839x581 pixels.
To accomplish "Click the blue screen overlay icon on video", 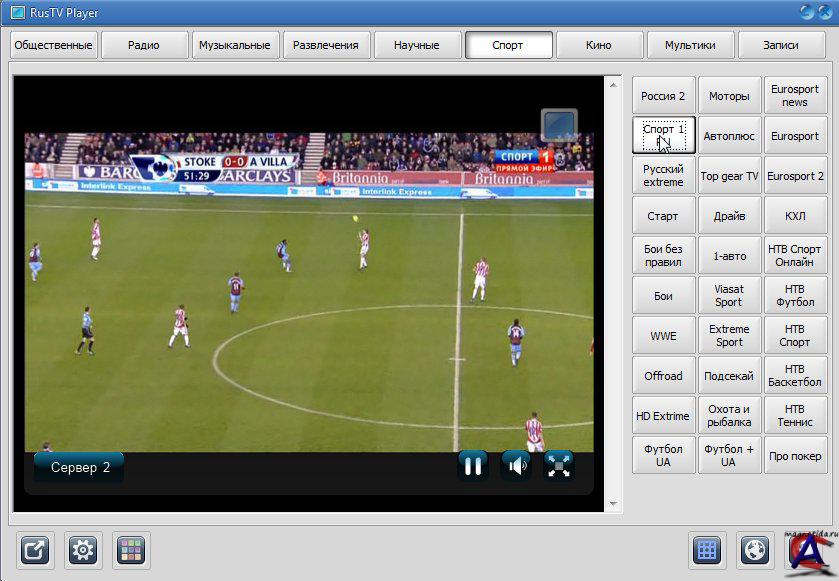I will [559, 126].
